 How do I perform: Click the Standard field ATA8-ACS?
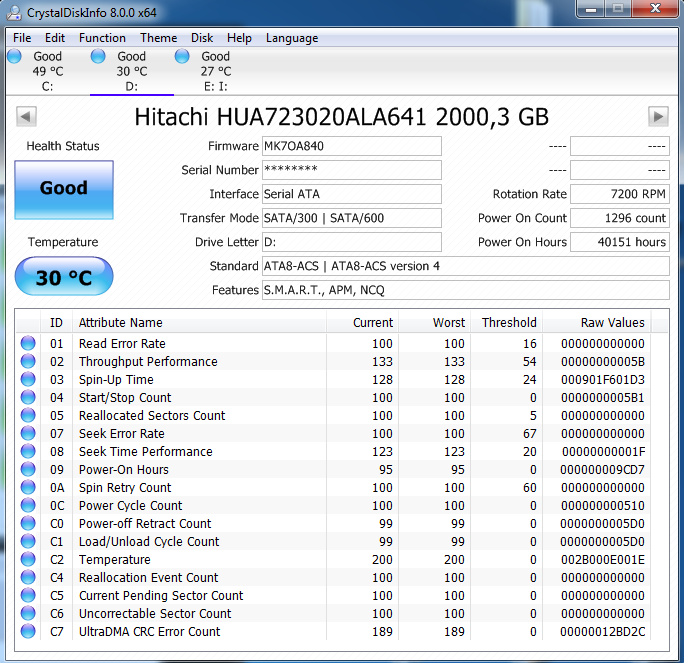(x=466, y=266)
